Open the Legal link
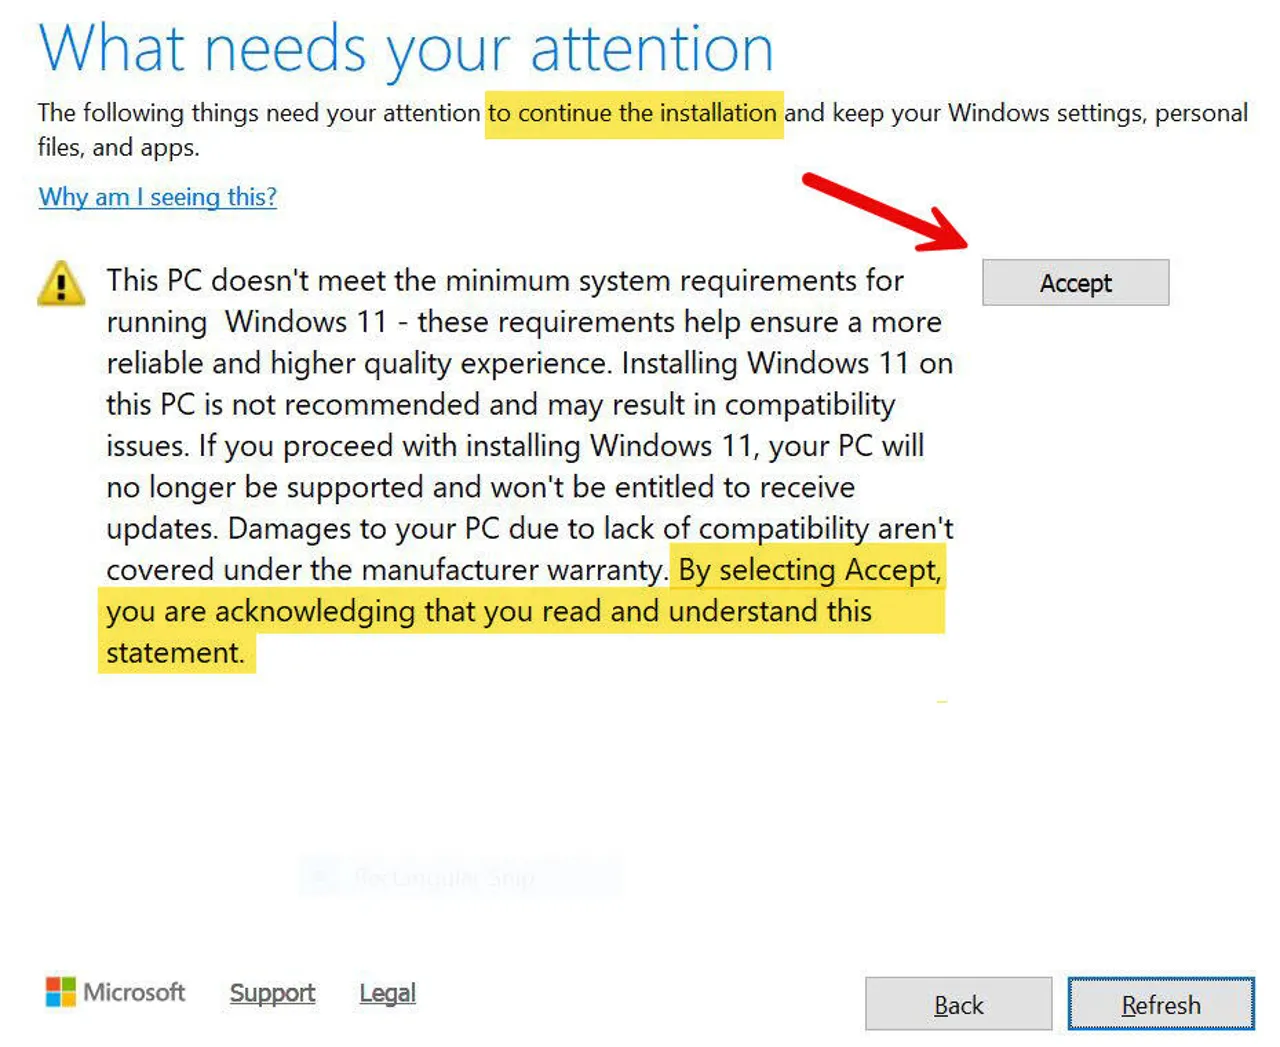This screenshot has height=1047, width=1280. (x=388, y=993)
